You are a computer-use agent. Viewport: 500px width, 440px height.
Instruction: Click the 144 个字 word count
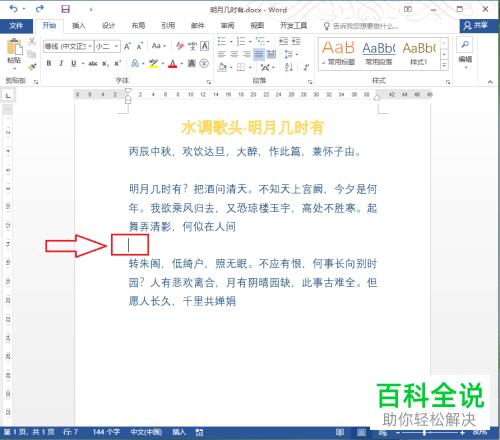[x=106, y=432]
